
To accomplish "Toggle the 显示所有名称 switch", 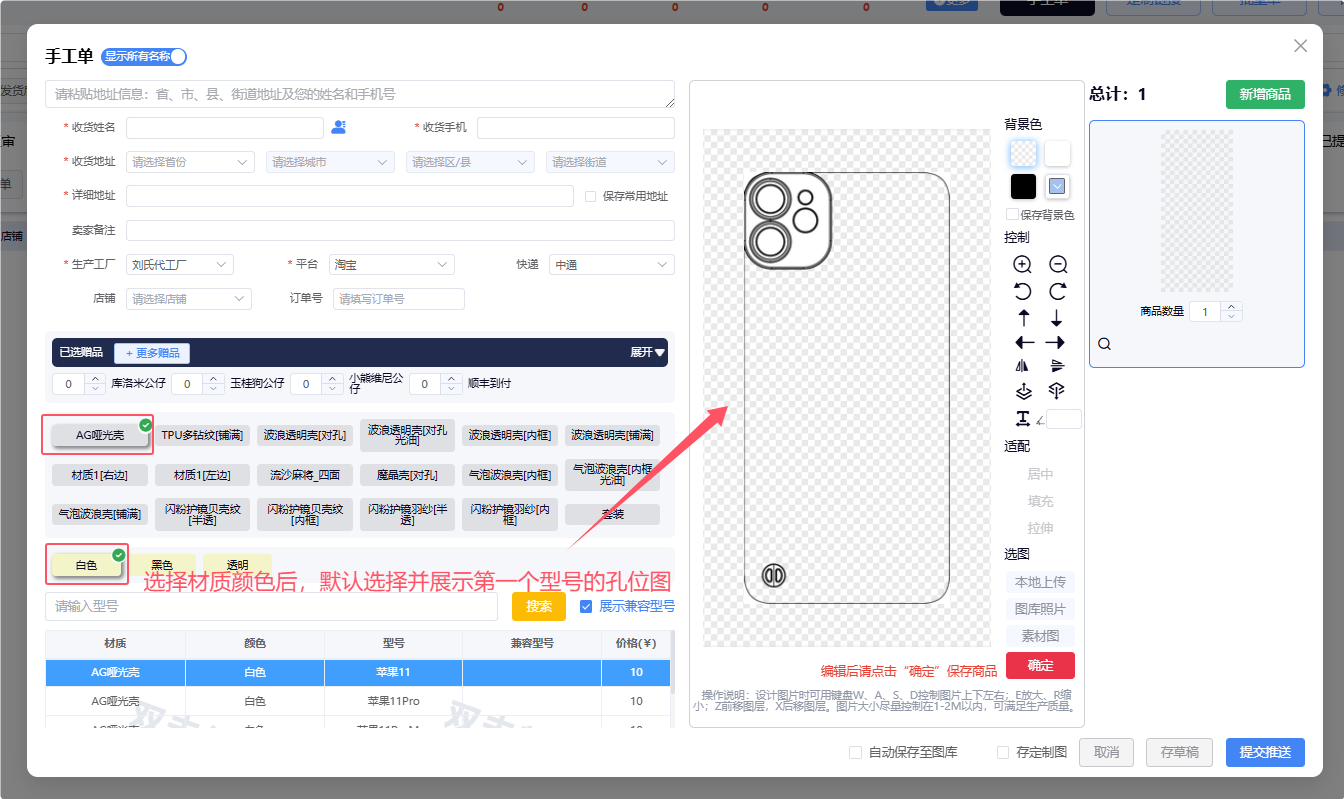I will [144, 57].
